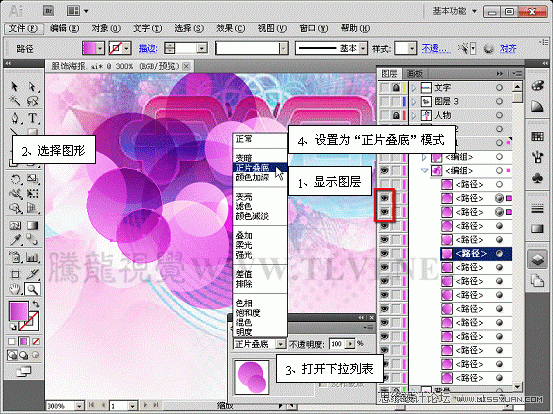Screen dimensions: 553x414
Task: Open the Symbols panel club icon in dock
Action: coord(537,178)
